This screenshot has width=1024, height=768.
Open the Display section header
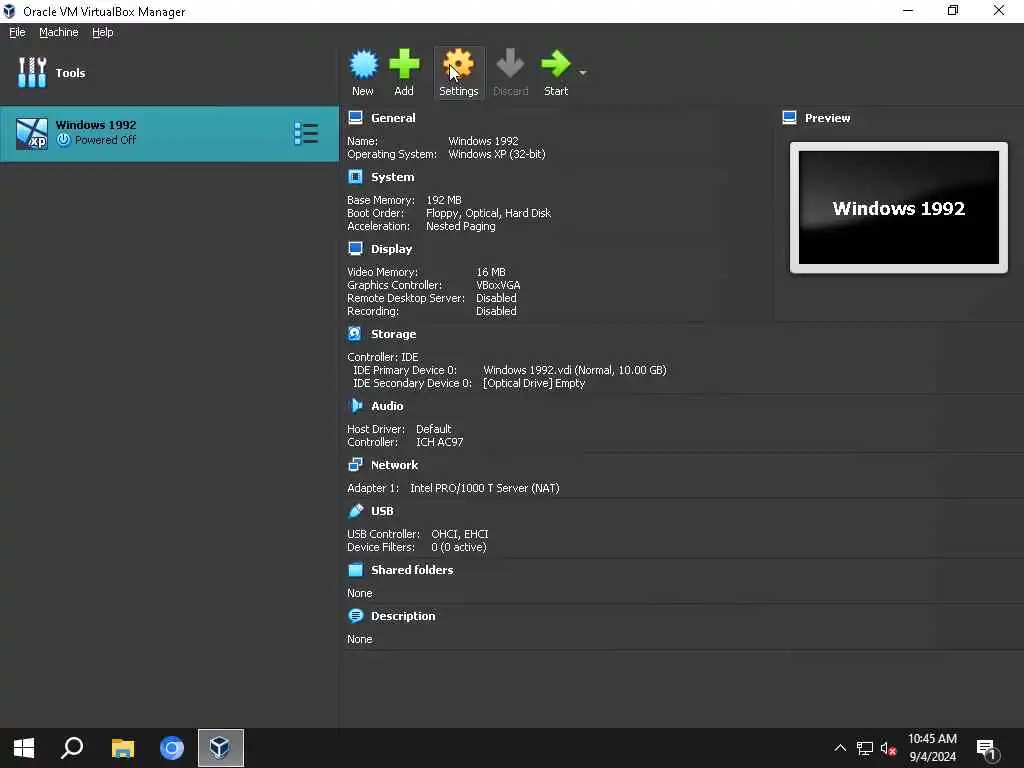[391, 249]
